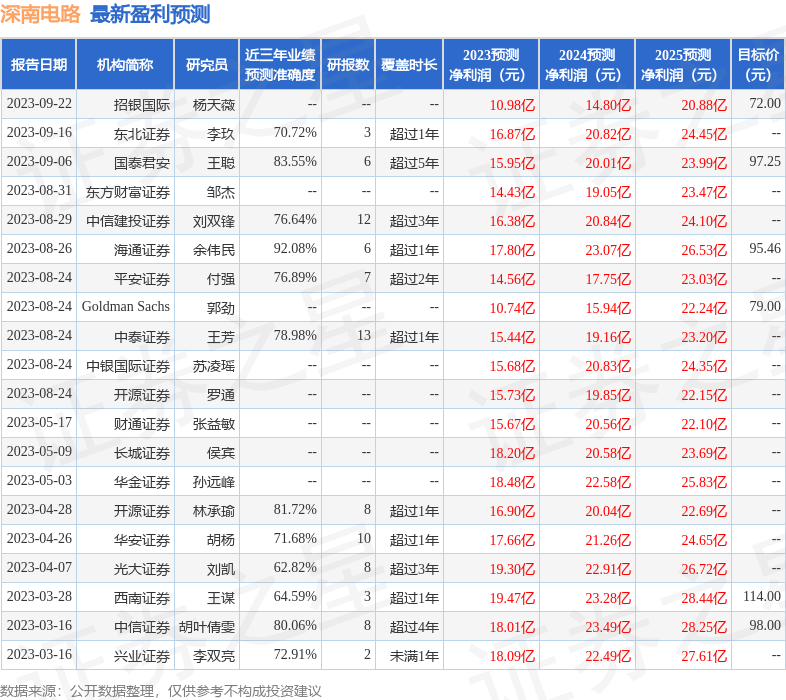The height and width of the screenshot is (700, 786).
Task: Click analyst name 罗通
Action: click(x=221, y=395)
